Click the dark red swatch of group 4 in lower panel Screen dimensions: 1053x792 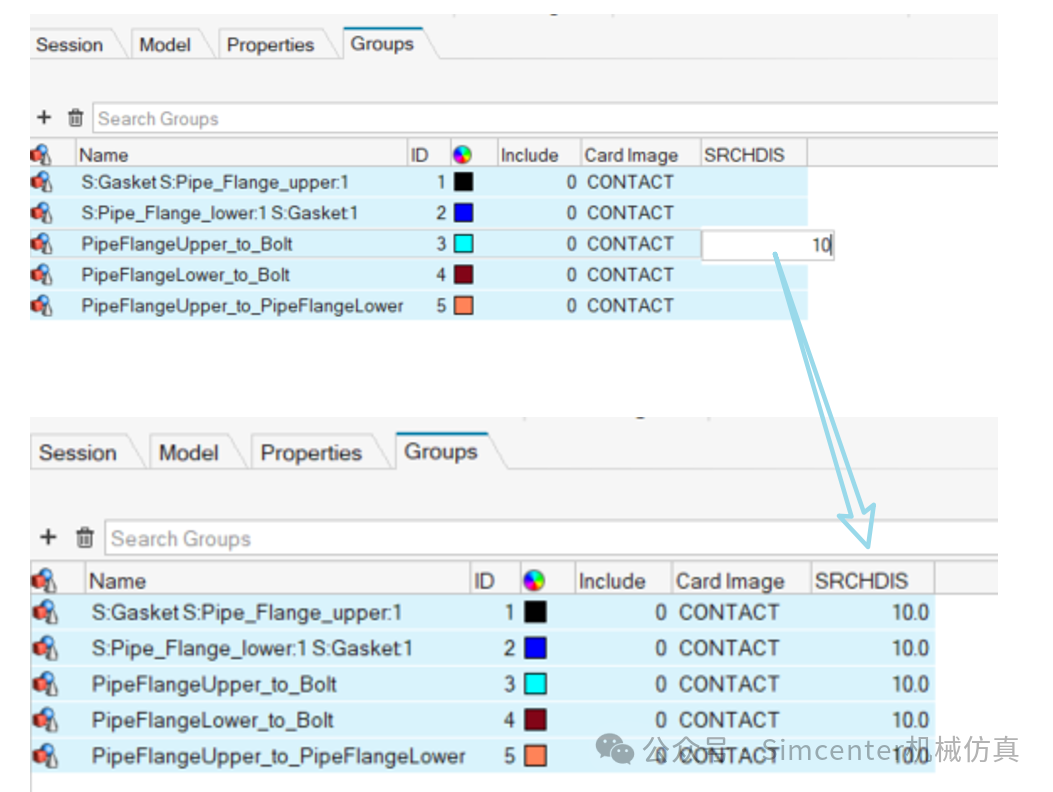(535, 720)
